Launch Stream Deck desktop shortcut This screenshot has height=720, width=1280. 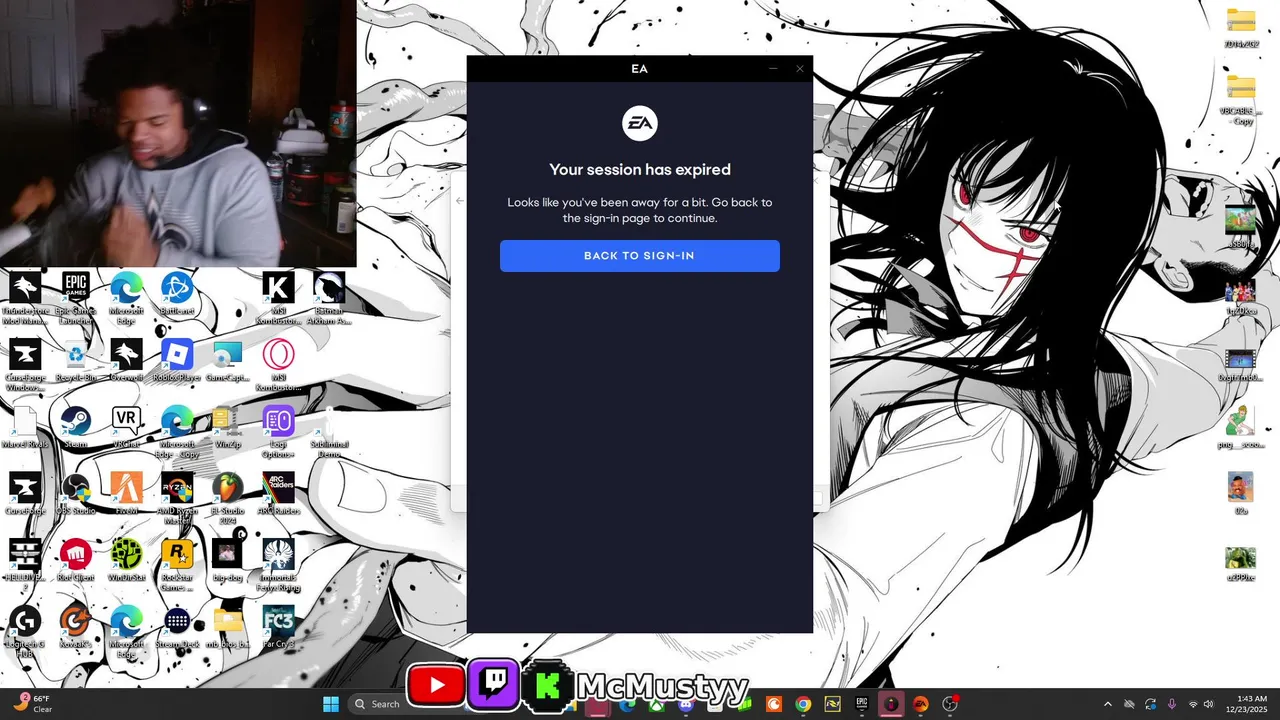coord(177,628)
